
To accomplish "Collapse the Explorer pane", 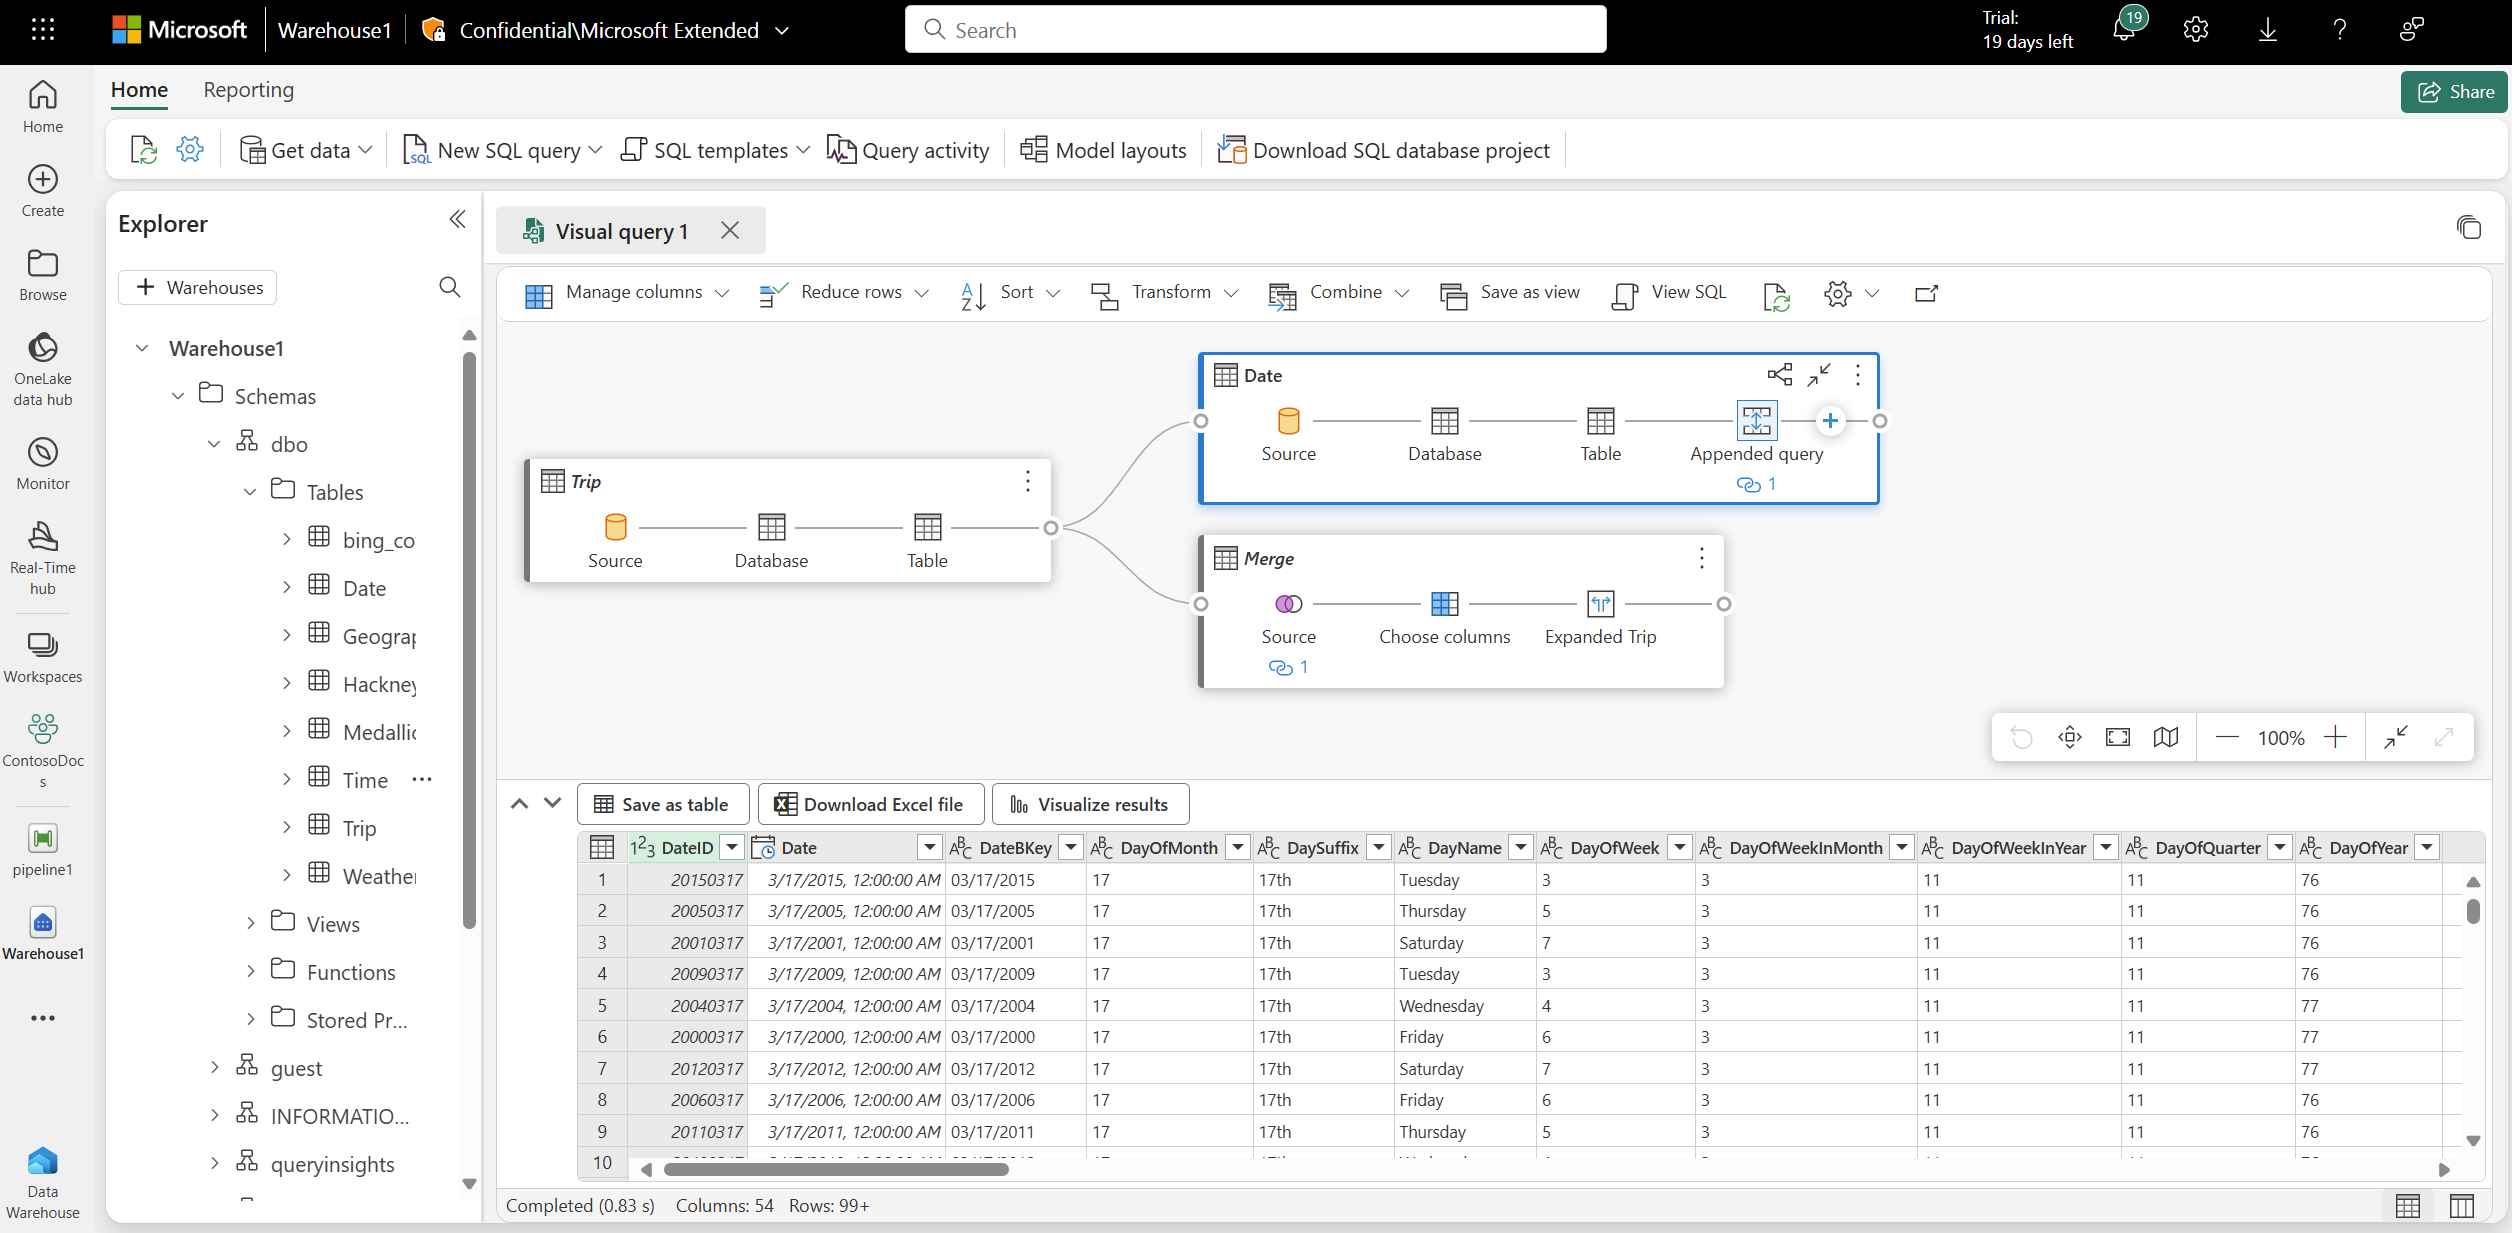I will click(x=457, y=220).
